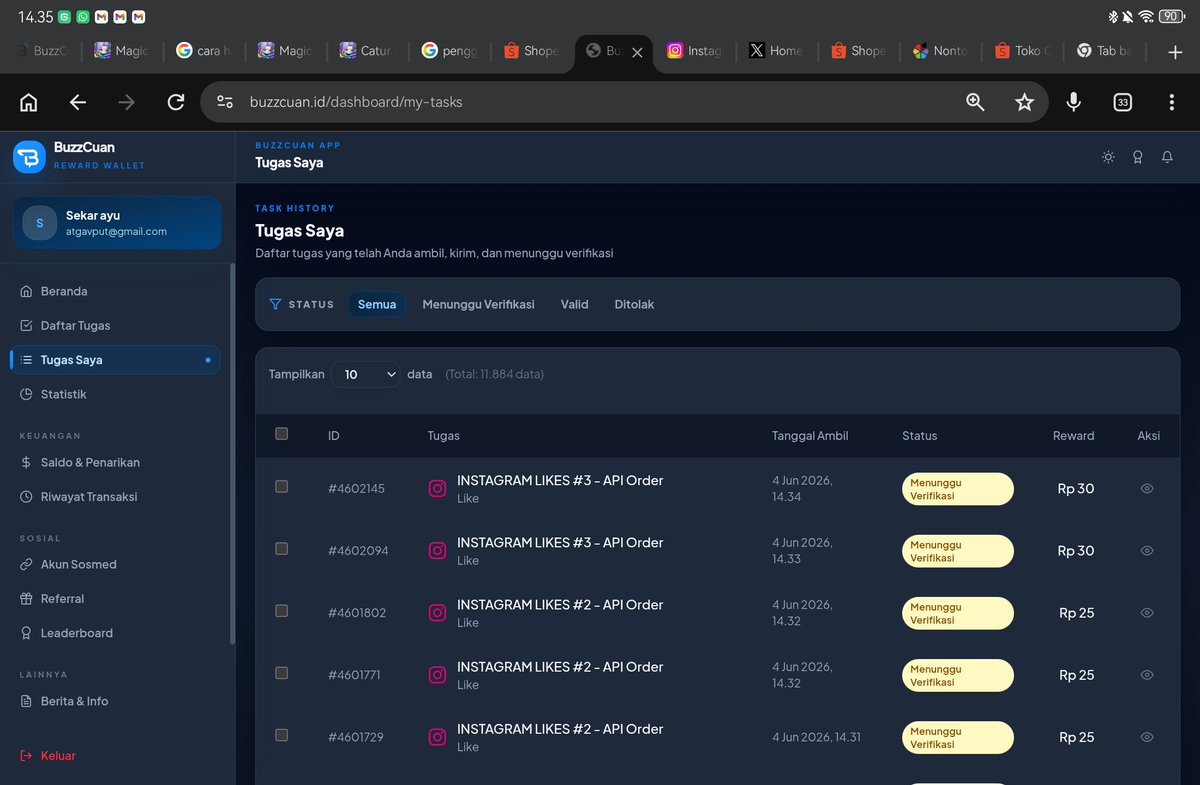Click the BuzzCuan logo

click(x=29, y=156)
